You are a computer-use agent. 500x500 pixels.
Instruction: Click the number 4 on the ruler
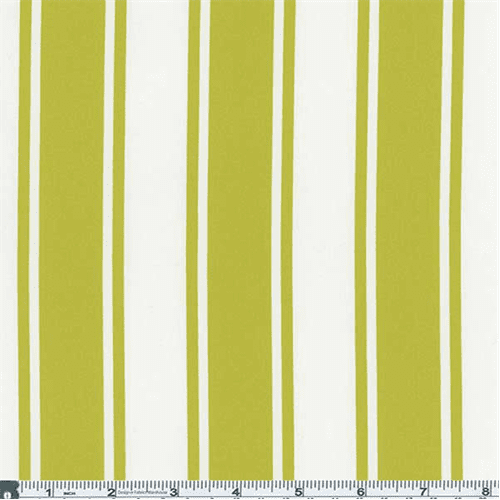click(x=236, y=492)
